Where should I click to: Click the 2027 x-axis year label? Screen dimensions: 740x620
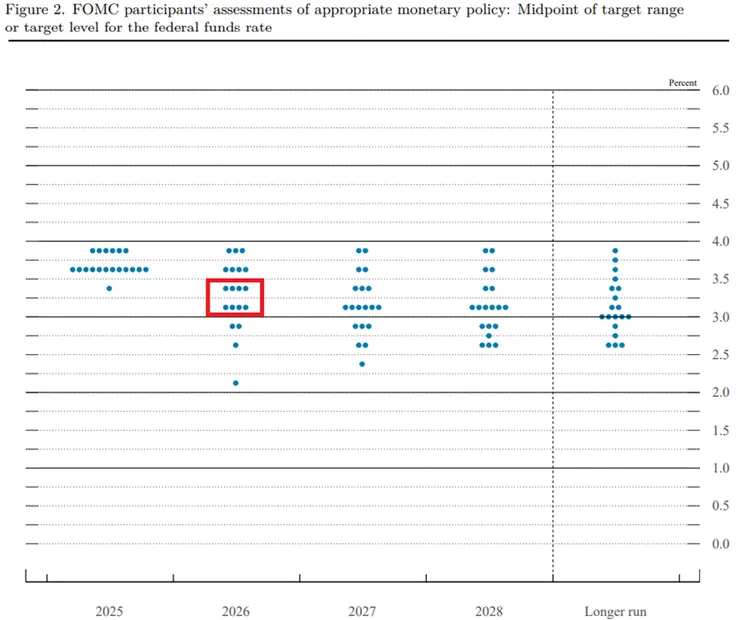click(362, 612)
